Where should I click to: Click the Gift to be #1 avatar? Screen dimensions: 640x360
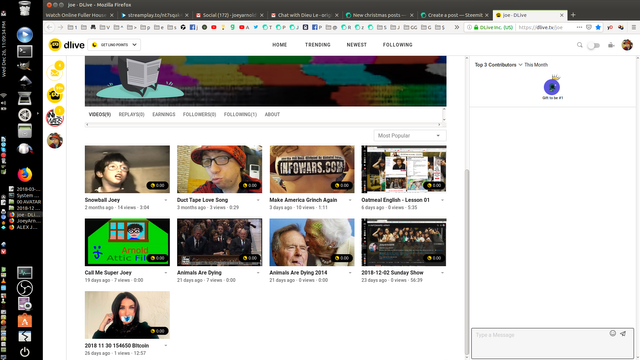(x=552, y=87)
